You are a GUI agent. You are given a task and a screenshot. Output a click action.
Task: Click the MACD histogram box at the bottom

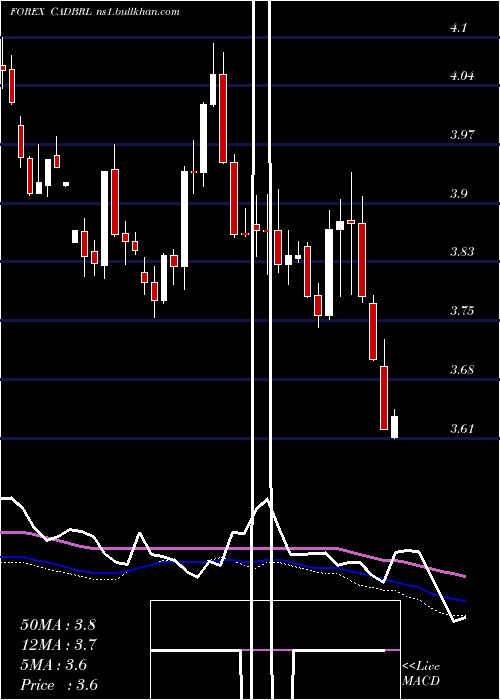pos(275,650)
